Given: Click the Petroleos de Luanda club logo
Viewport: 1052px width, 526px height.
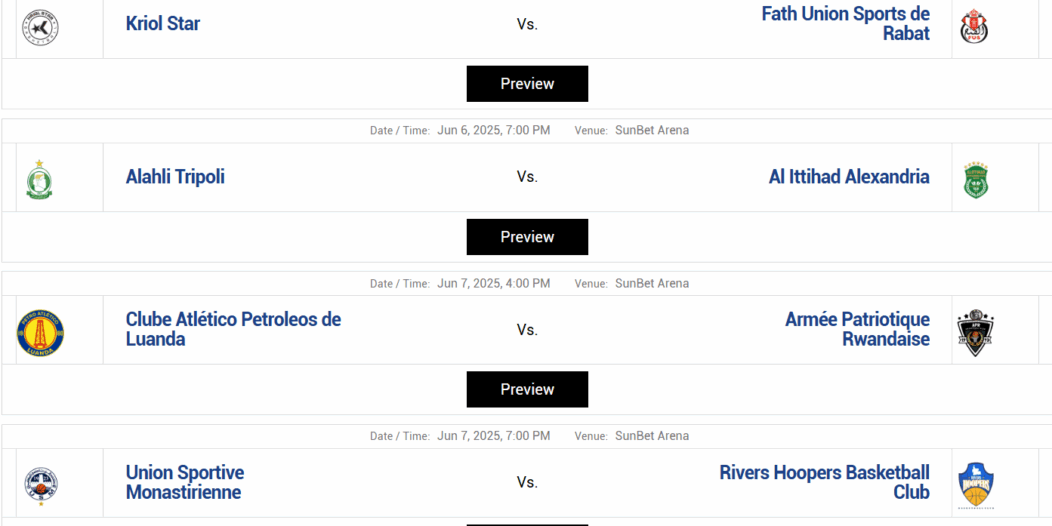Looking at the screenshot, I should 40,332.
